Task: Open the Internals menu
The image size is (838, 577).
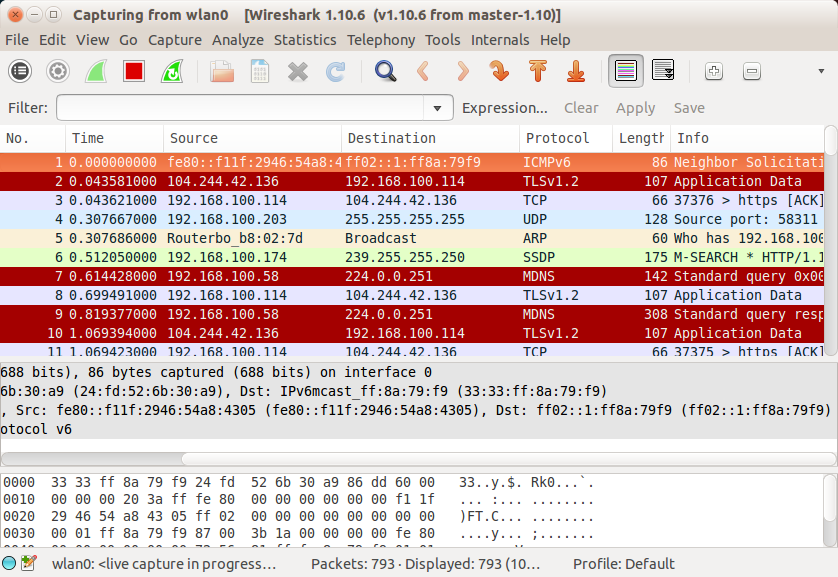Action: [x=500, y=40]
